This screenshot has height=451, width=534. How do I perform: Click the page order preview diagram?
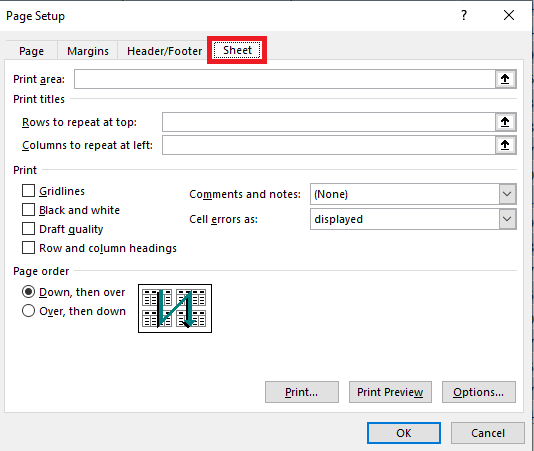point(175,308)
